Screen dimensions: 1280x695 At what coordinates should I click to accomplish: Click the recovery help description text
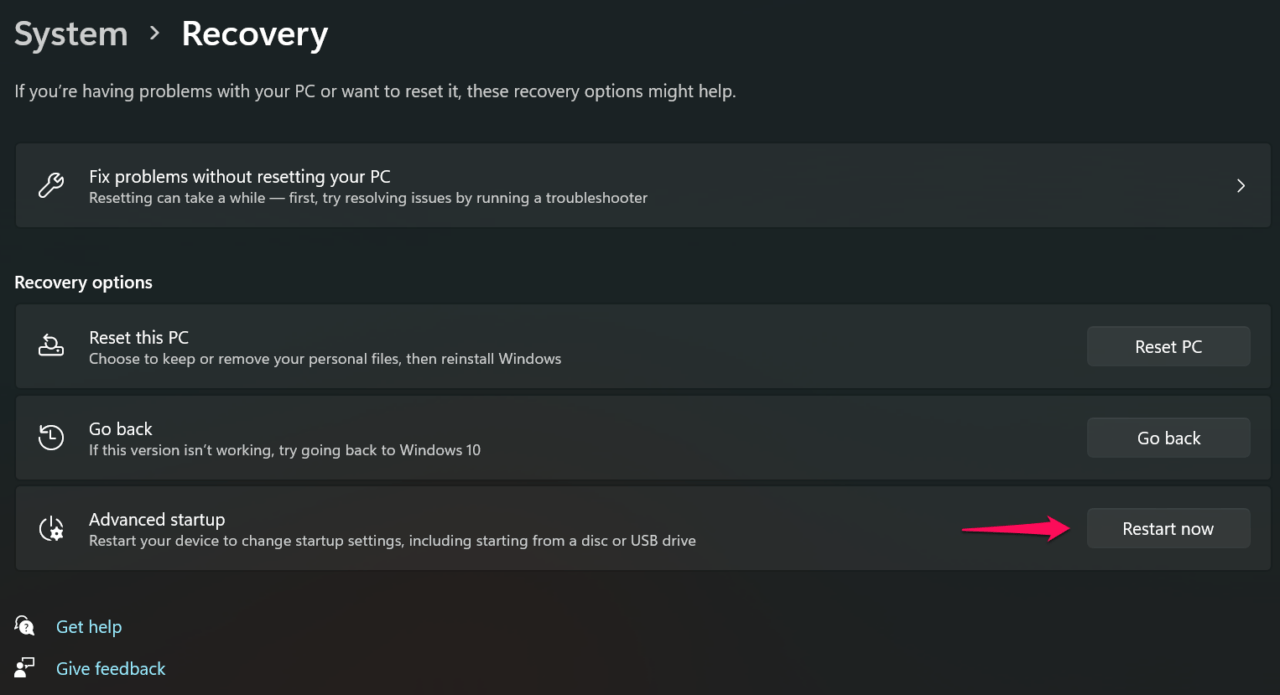(374, 91)
